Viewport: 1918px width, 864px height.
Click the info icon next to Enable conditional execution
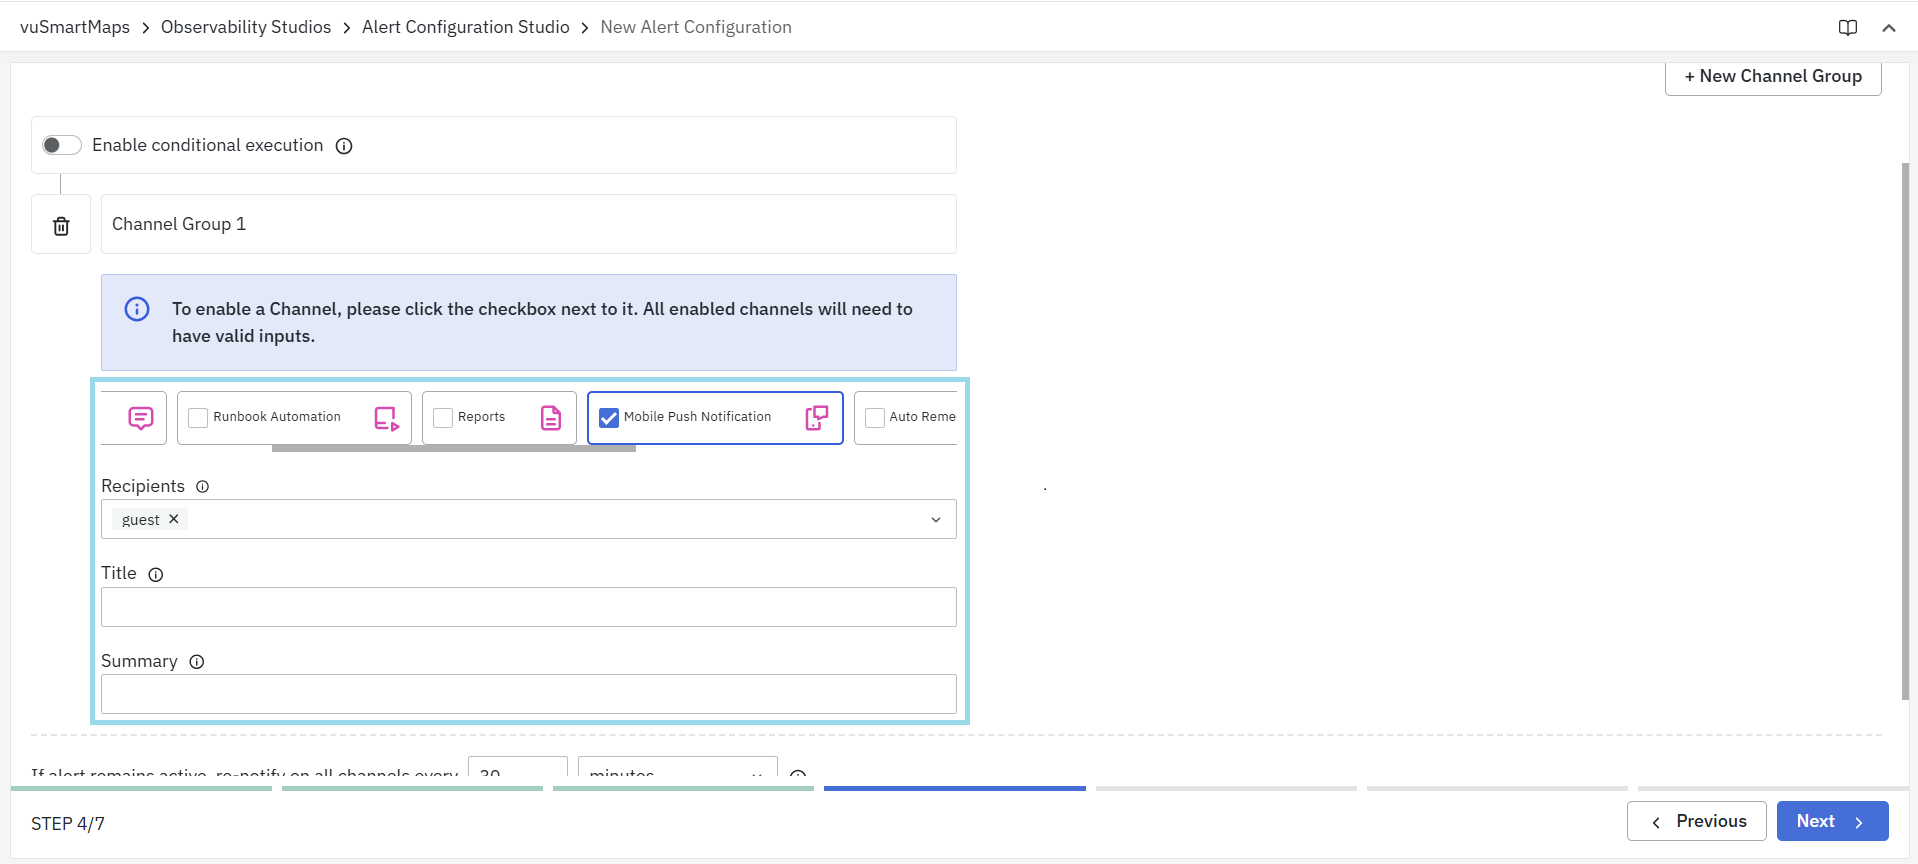point(344,146)
